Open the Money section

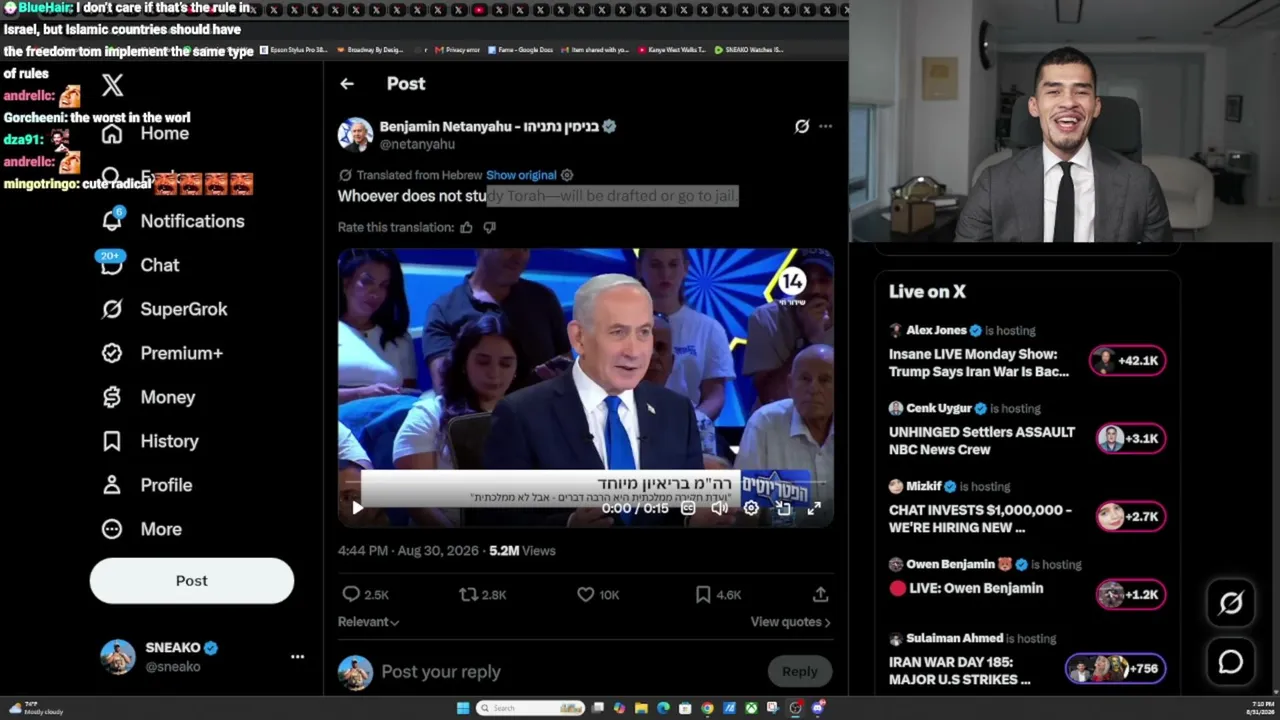(149, 397)
